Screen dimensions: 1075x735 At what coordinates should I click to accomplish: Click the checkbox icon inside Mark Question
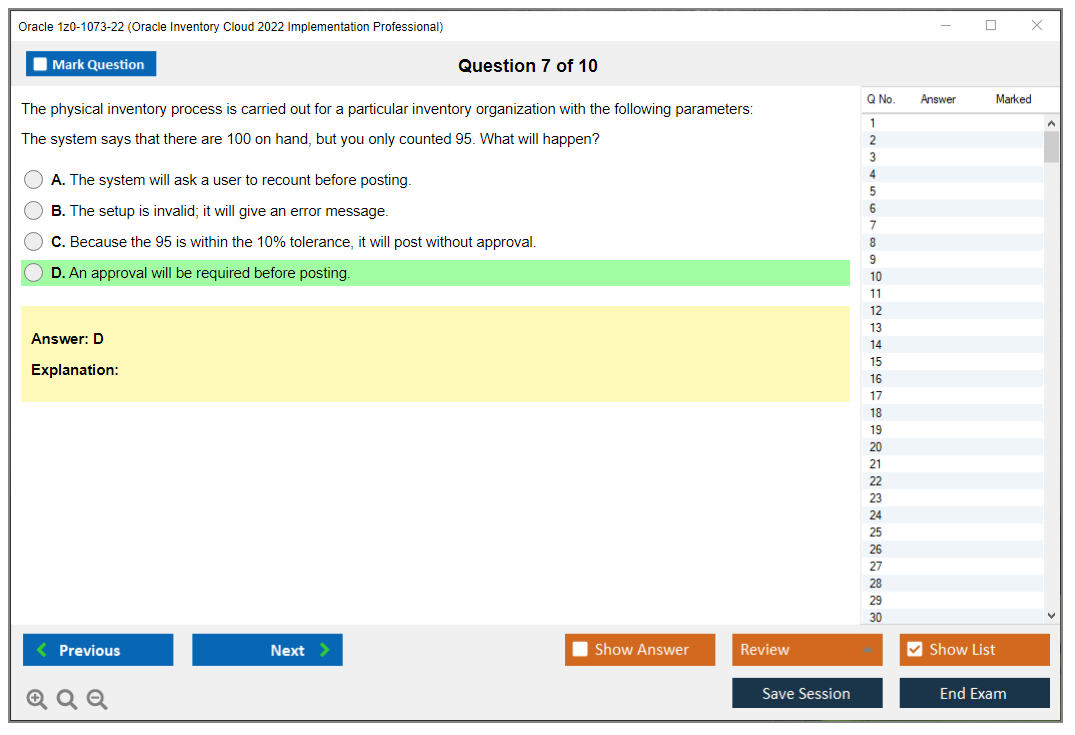point(39,63)
